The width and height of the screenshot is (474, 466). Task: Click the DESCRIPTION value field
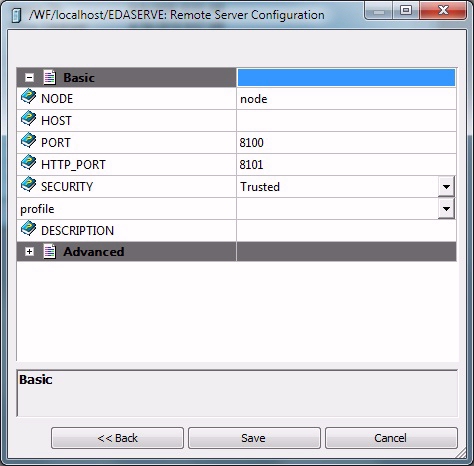pyautogui.click(x=346, y=231)
